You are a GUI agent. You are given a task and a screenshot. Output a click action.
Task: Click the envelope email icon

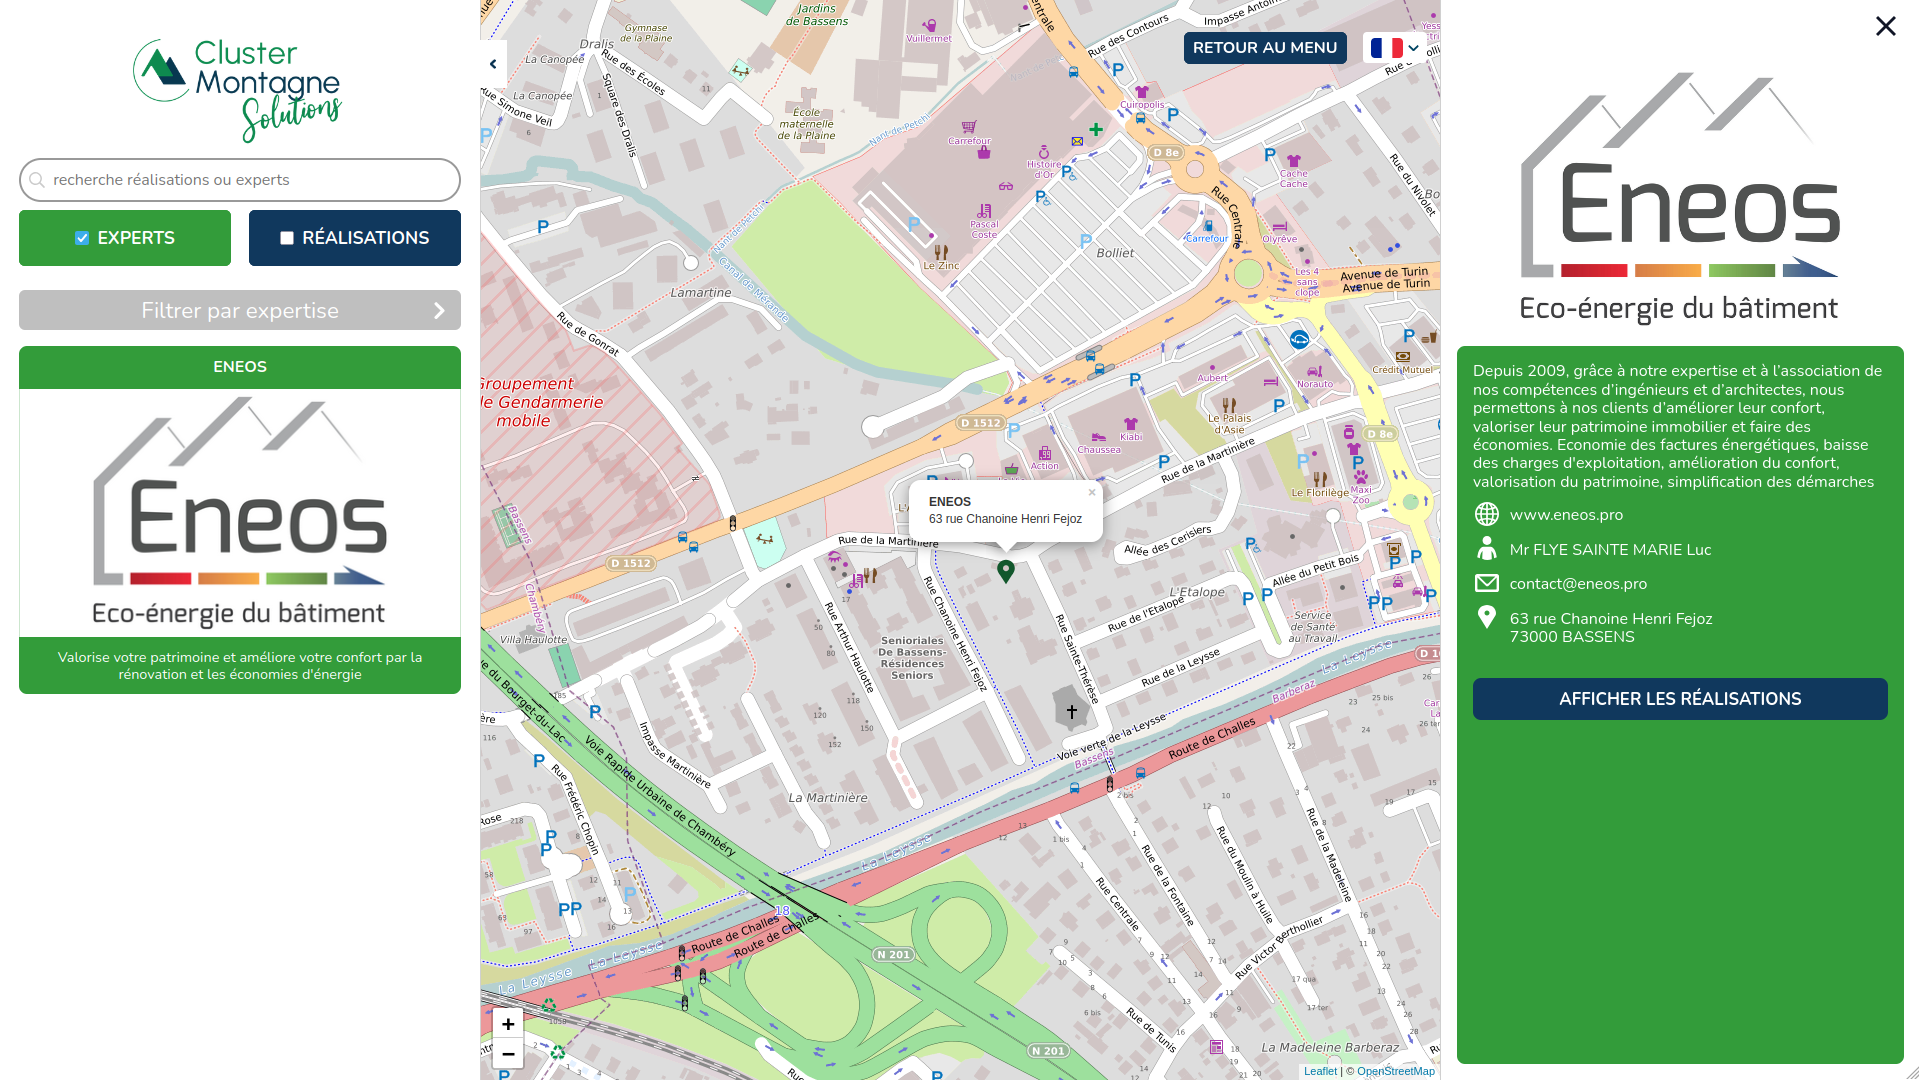point(1487,583)
